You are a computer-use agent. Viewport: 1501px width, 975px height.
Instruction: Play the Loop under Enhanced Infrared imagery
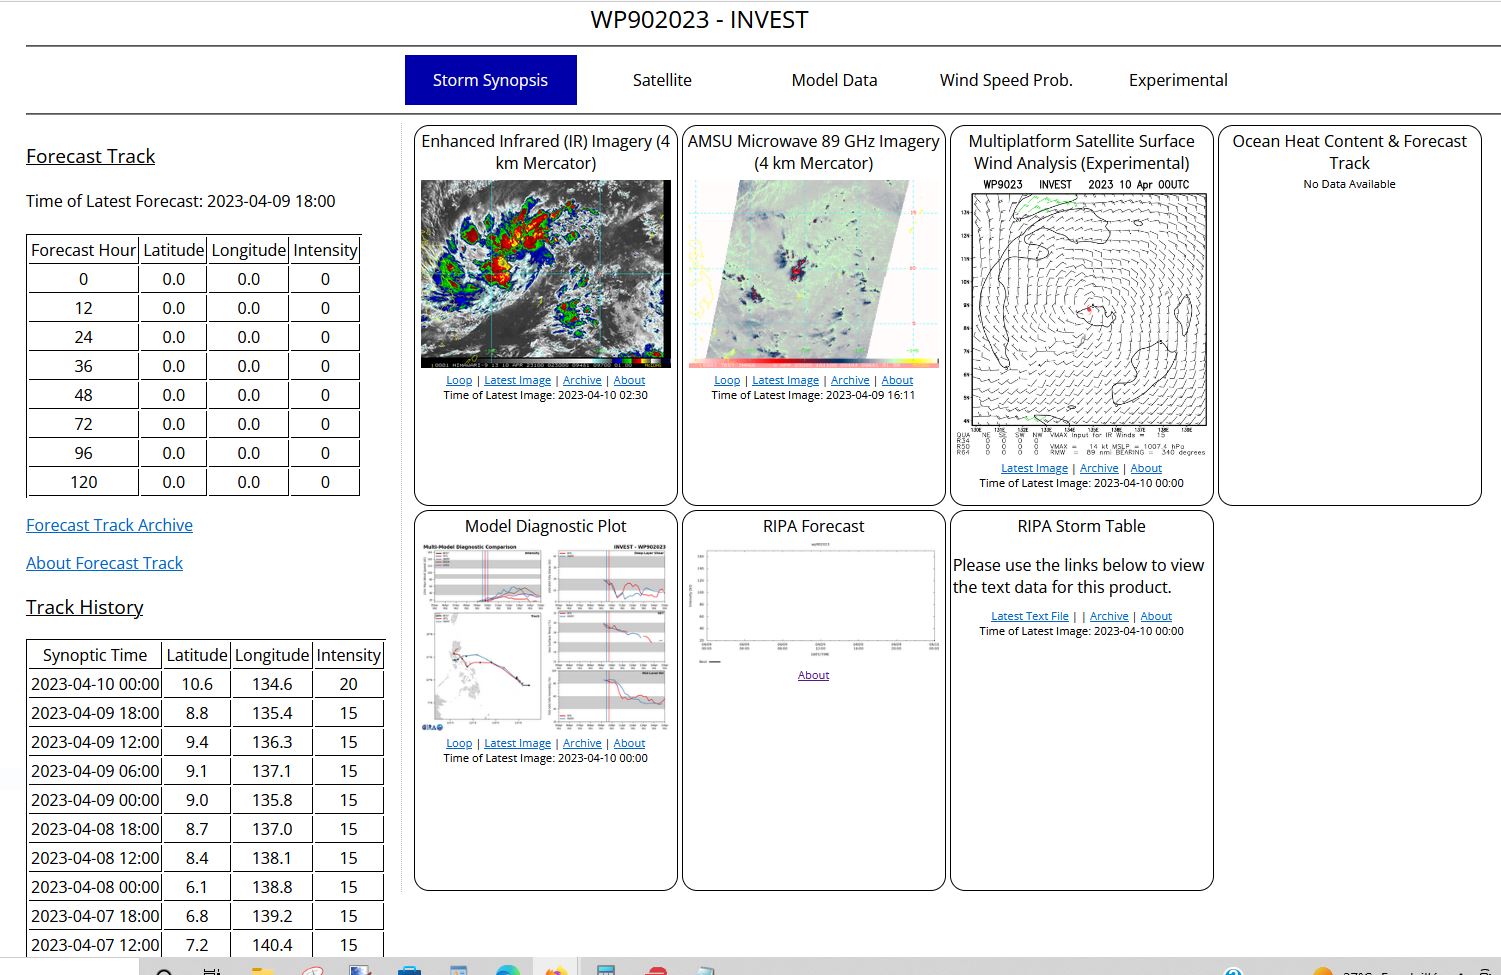click(x=459, y=380)
